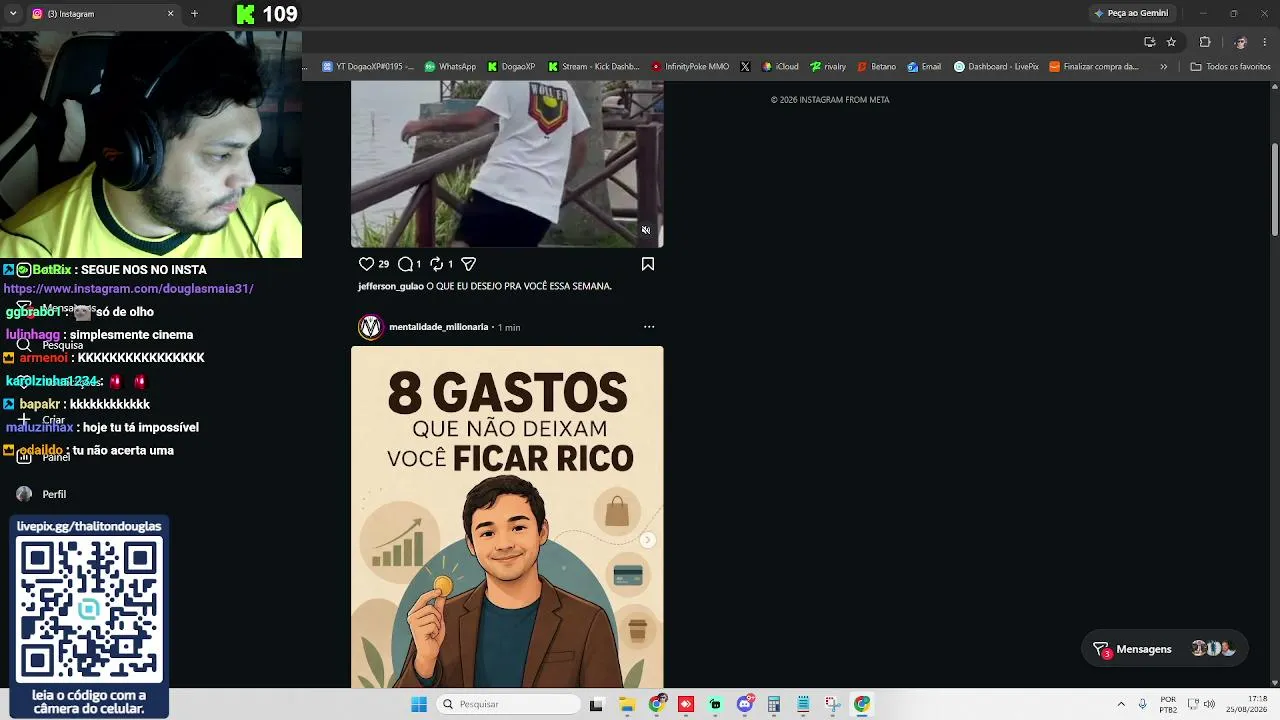
Task: Select Criar in Instagram sidebar
Action: tap(41, 420)
